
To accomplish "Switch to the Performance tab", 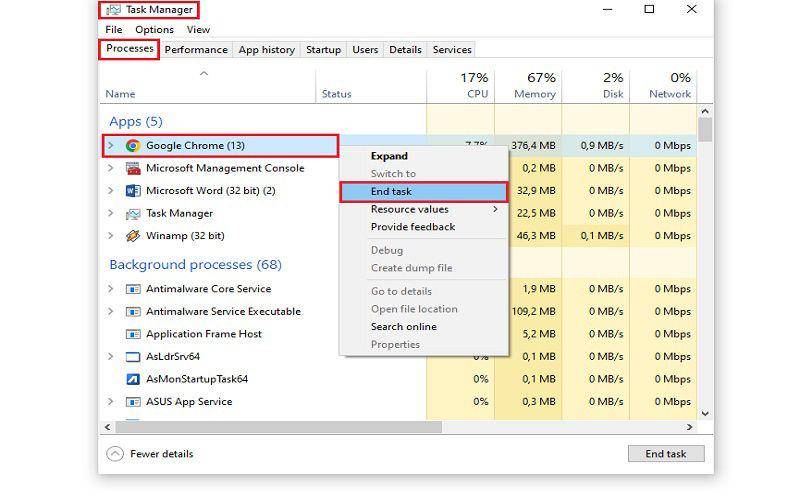I will point(196,49).
